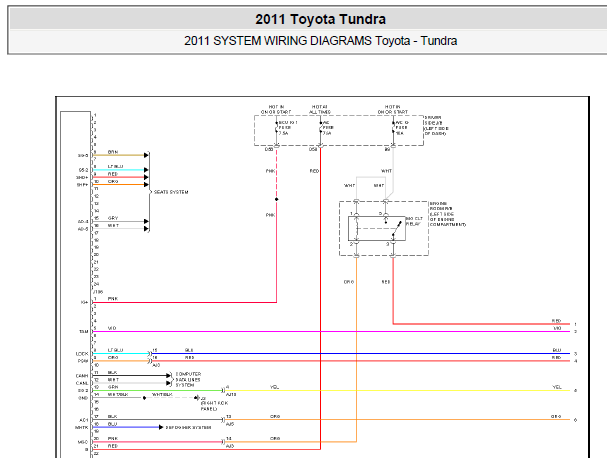Click '2011 SYSTEM WIRING DIAGRAMS Toyota - Tundra' subtitle
Viewport: 607px width, 458px height.
(x=320, y=41)
